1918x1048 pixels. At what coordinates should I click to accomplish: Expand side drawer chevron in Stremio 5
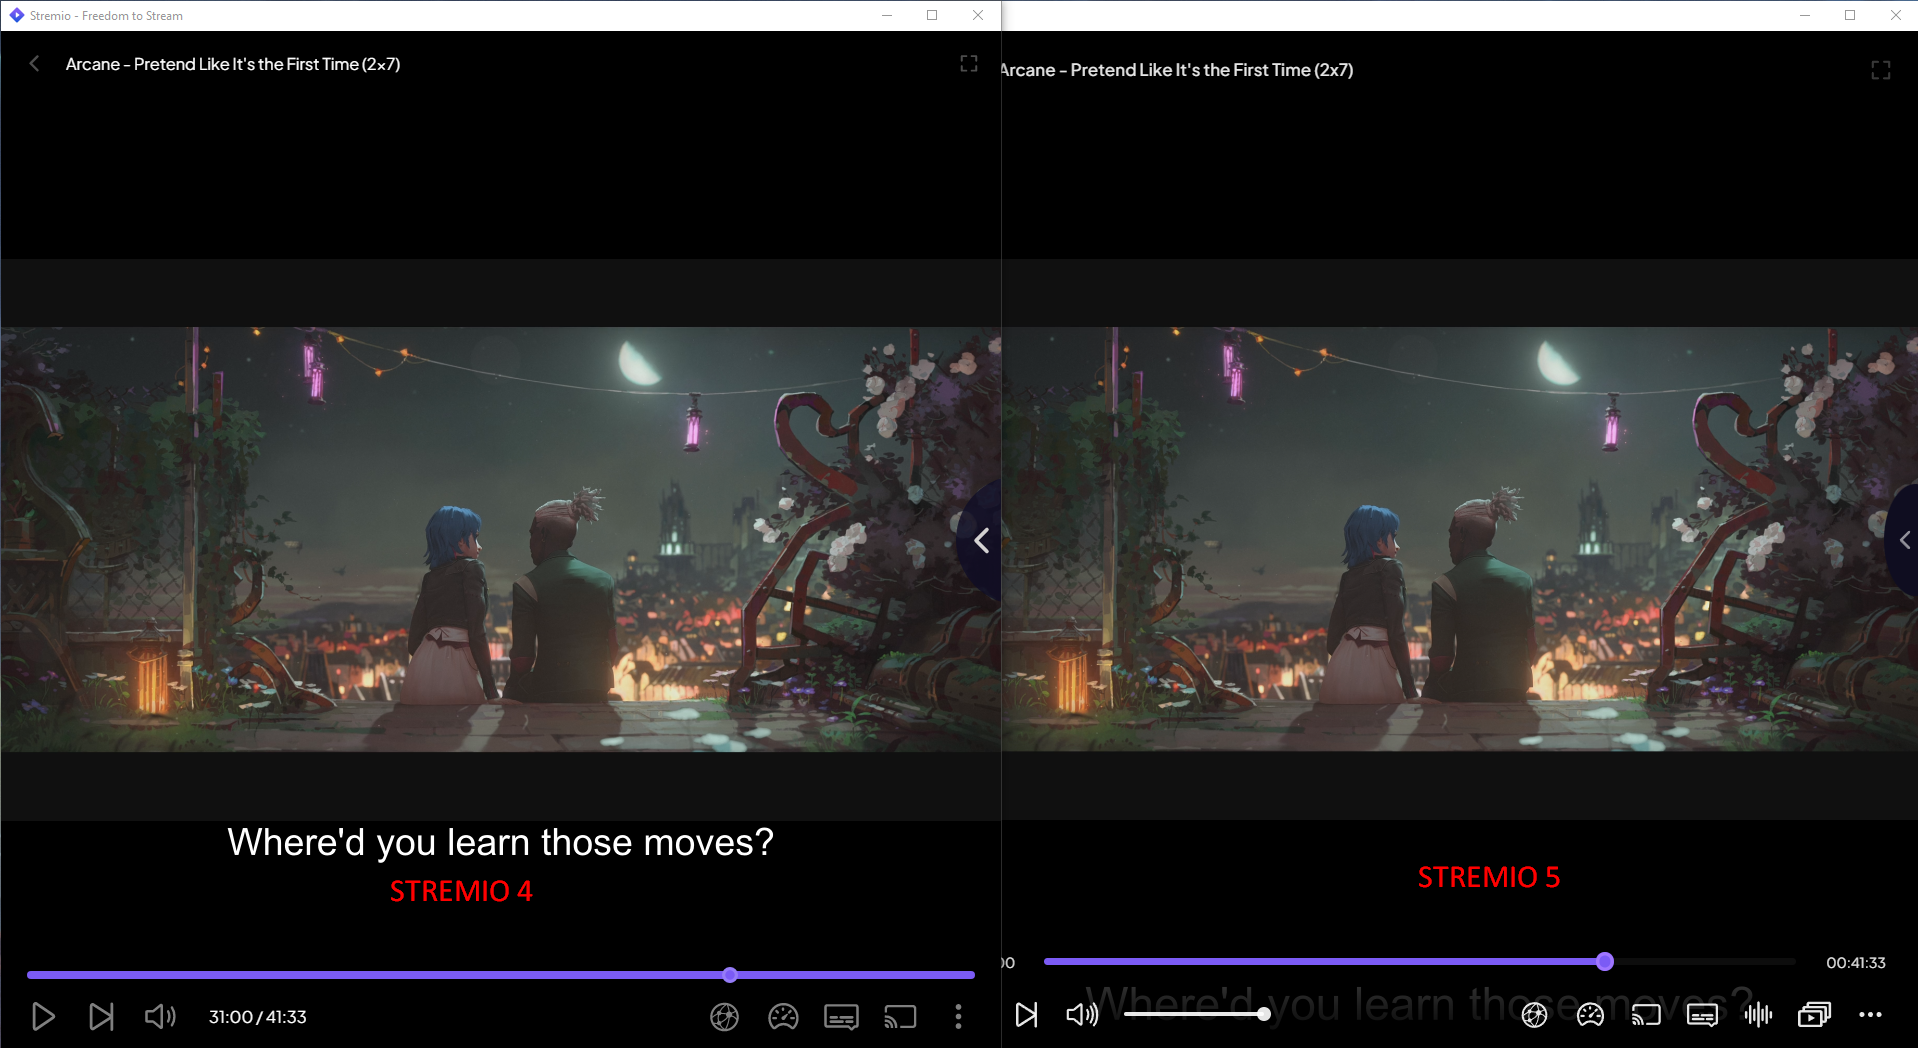1904,540
